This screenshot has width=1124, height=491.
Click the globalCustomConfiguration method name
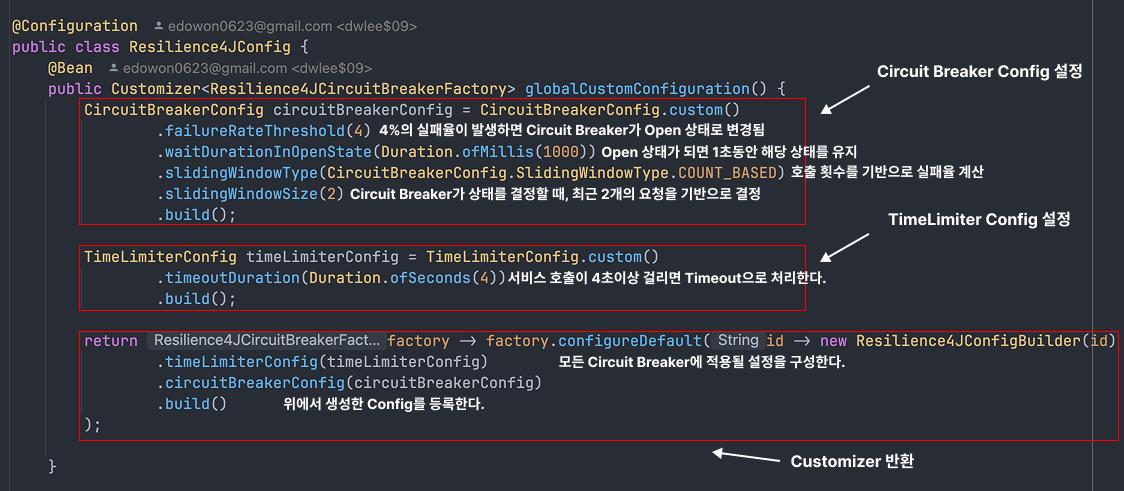[x=637, y=90]
